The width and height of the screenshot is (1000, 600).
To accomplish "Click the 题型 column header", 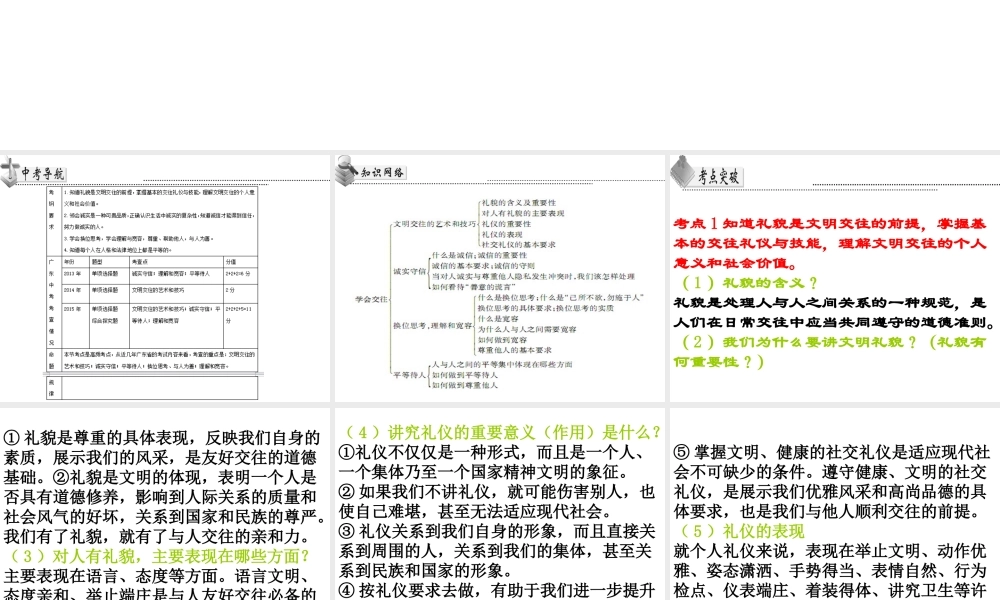I will click(110, 262).
